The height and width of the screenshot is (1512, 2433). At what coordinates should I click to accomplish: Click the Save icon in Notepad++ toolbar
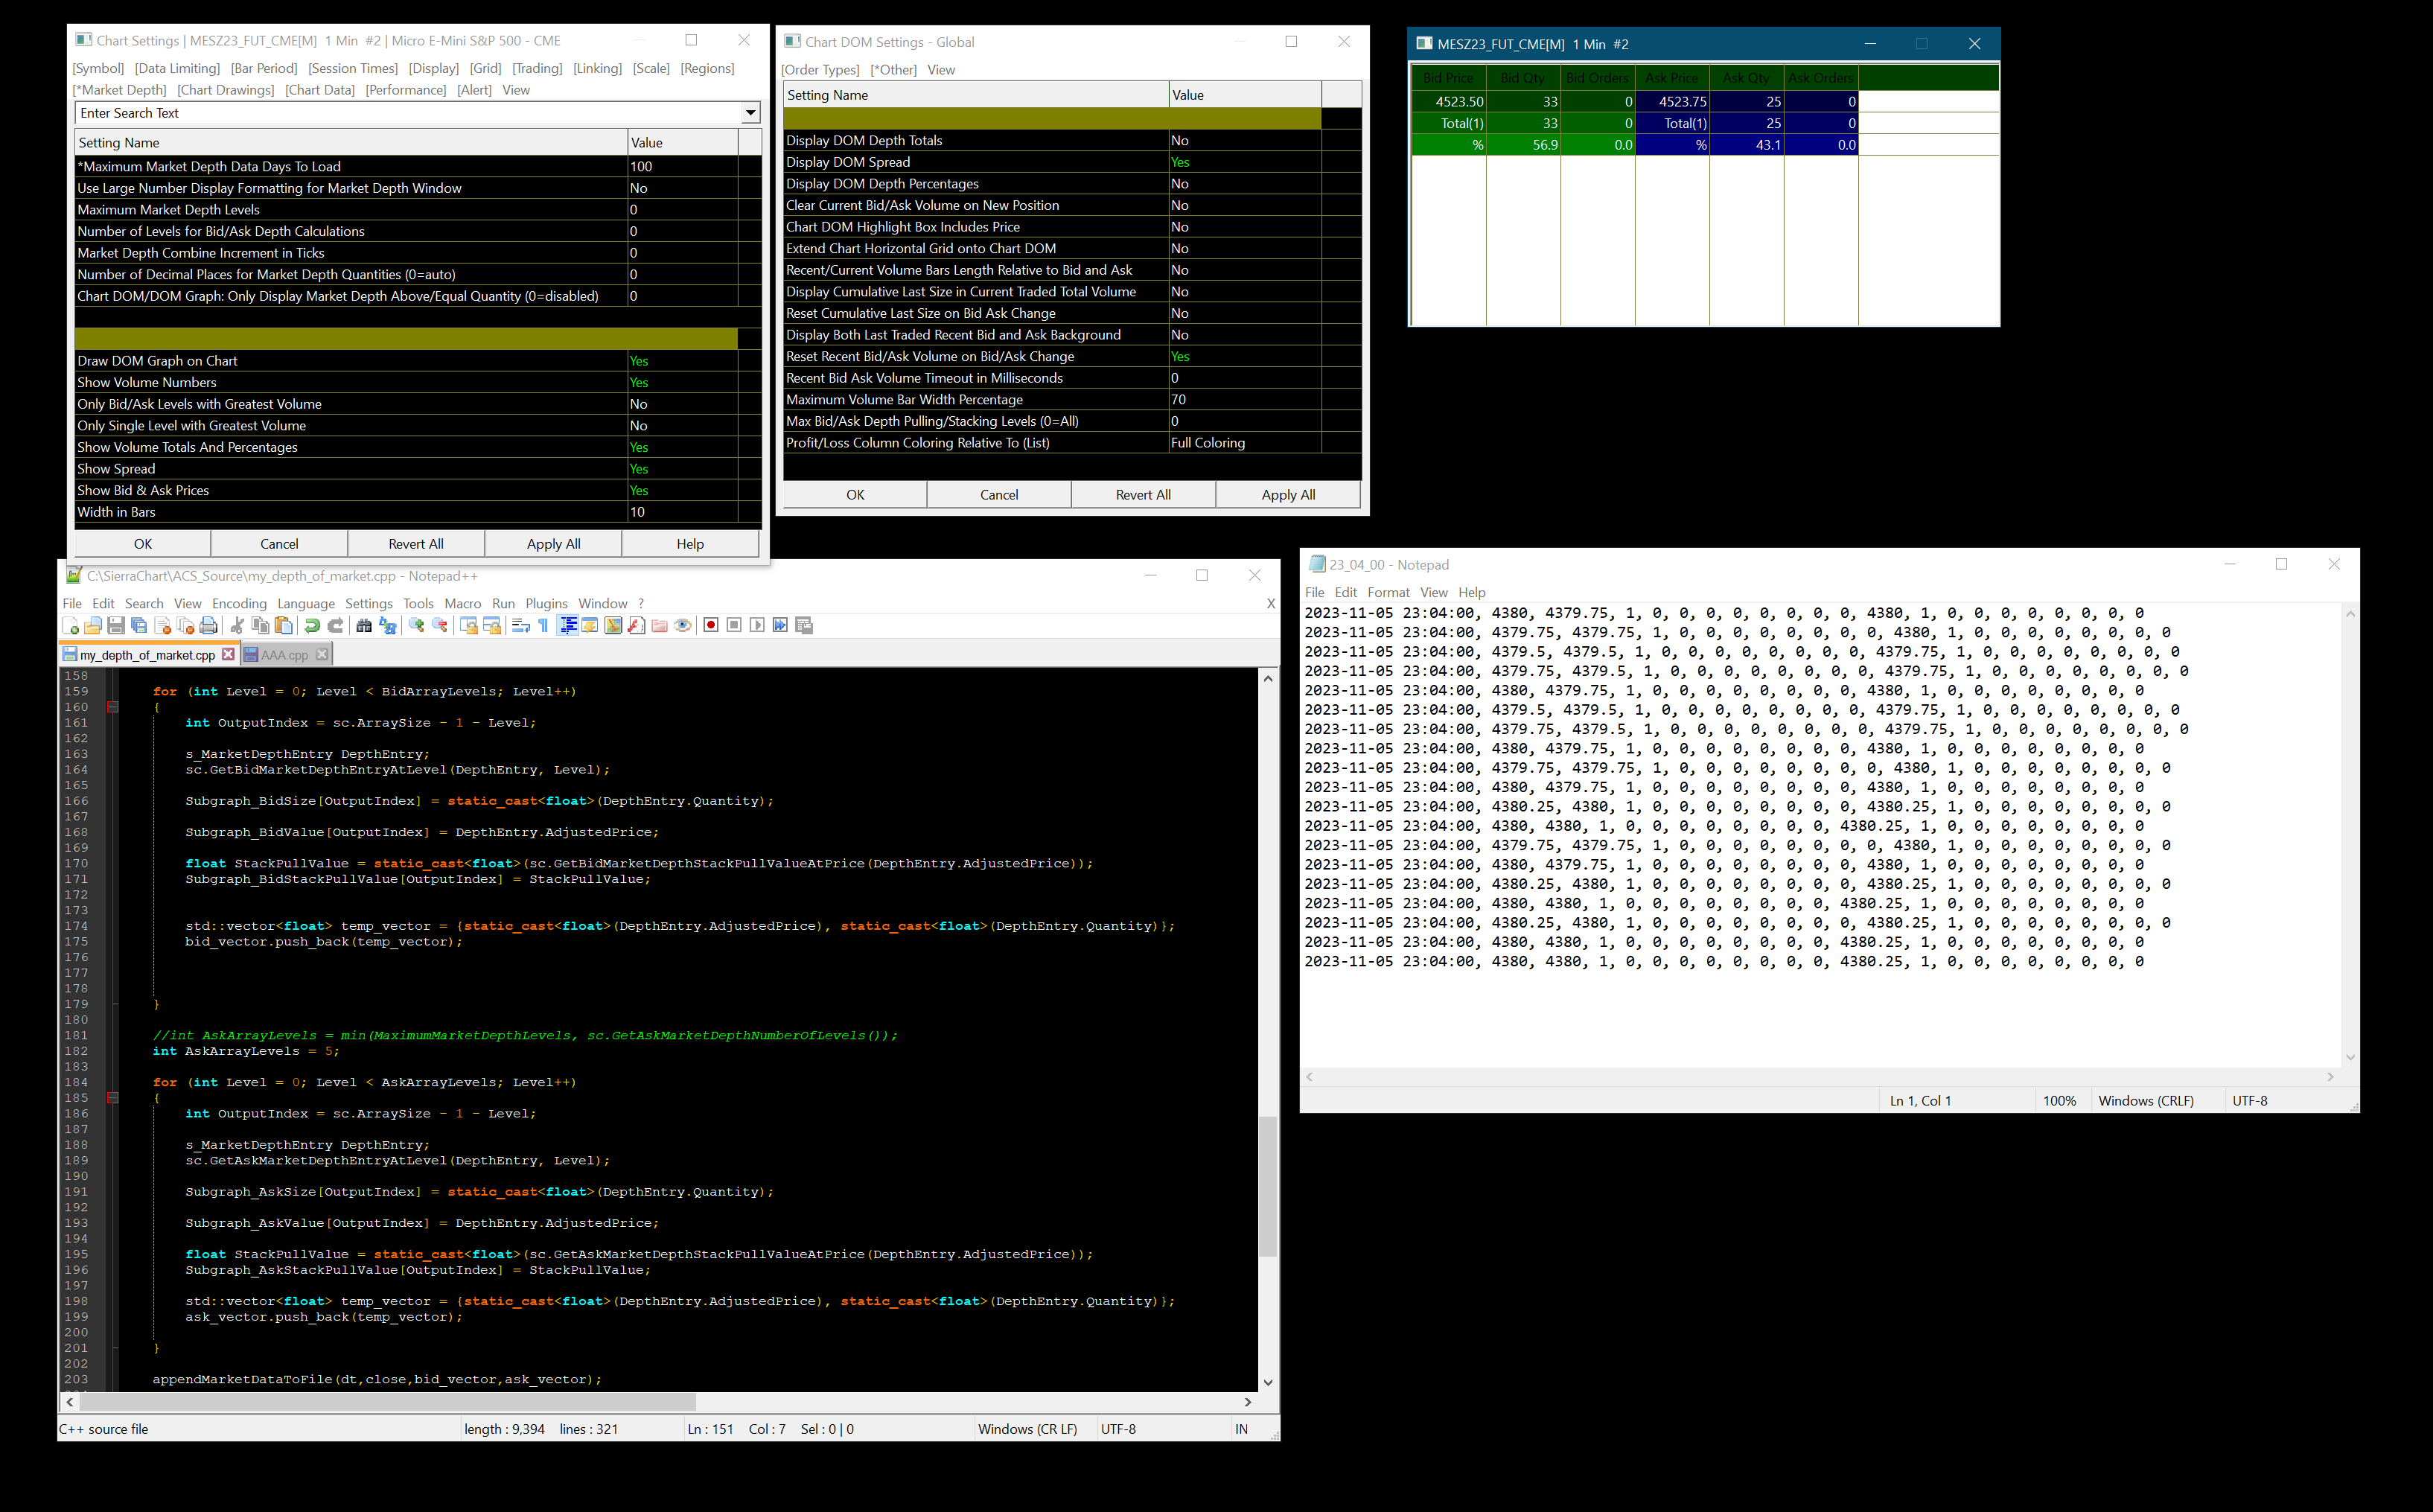tap(116, 626)
